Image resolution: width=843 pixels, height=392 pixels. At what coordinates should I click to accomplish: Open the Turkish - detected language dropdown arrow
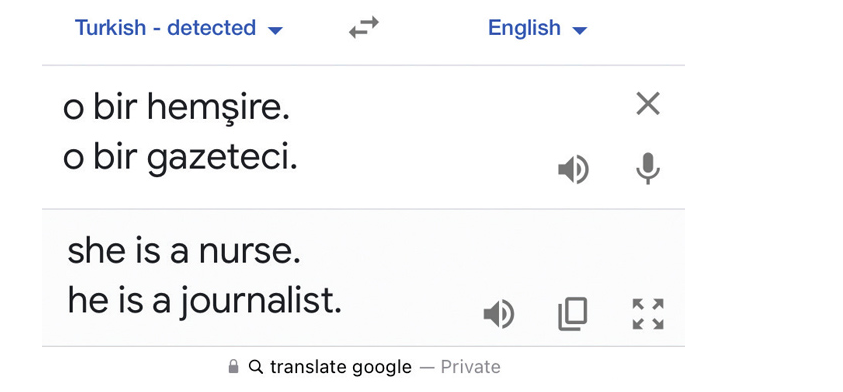(275, 31)
